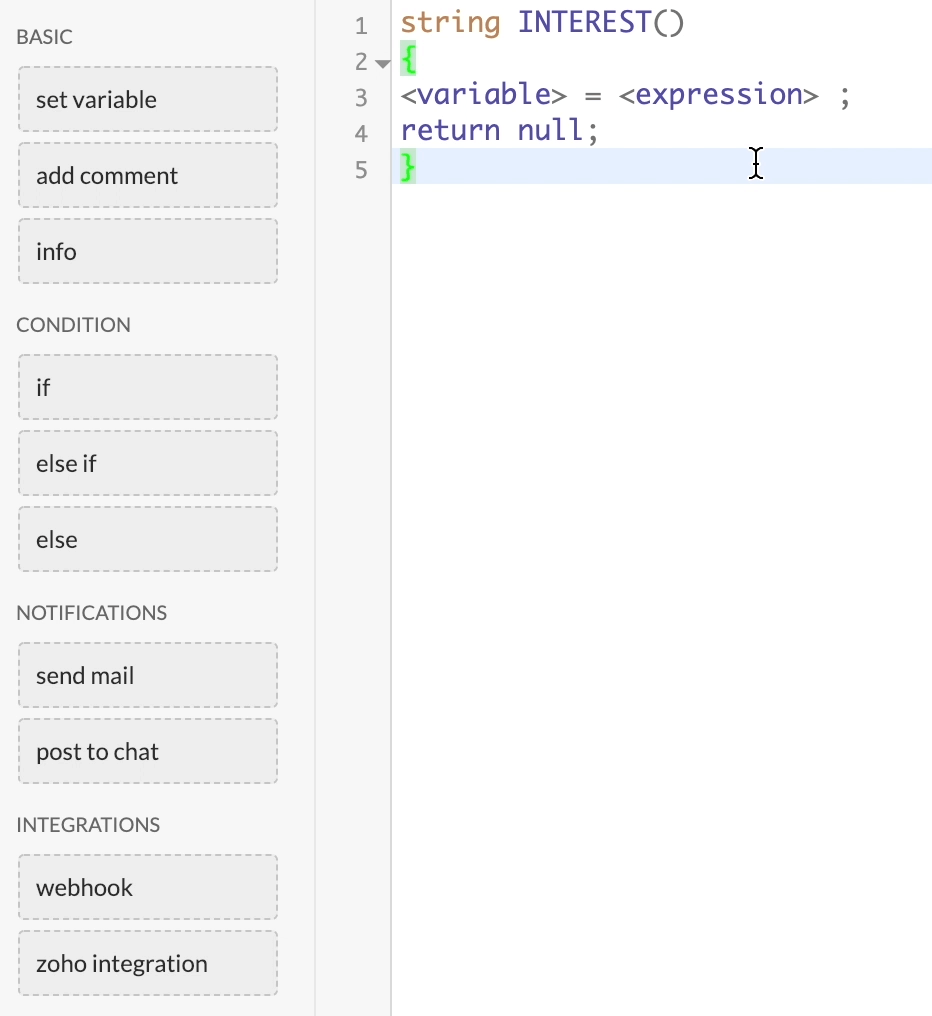The width and height of the screenshot is (932, 1016).
Task: Select the 'zoho integration' block
Action: 147,964
